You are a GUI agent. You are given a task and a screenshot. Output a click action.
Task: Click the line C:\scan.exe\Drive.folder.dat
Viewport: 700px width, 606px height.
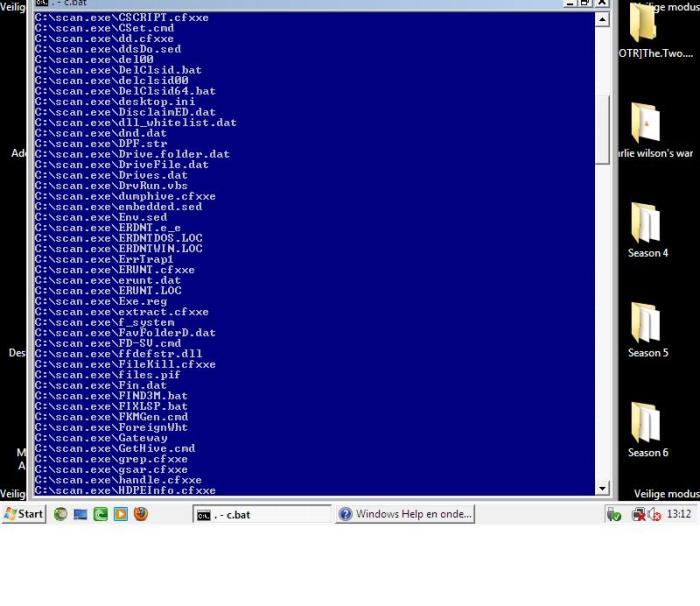coord(132,155)
